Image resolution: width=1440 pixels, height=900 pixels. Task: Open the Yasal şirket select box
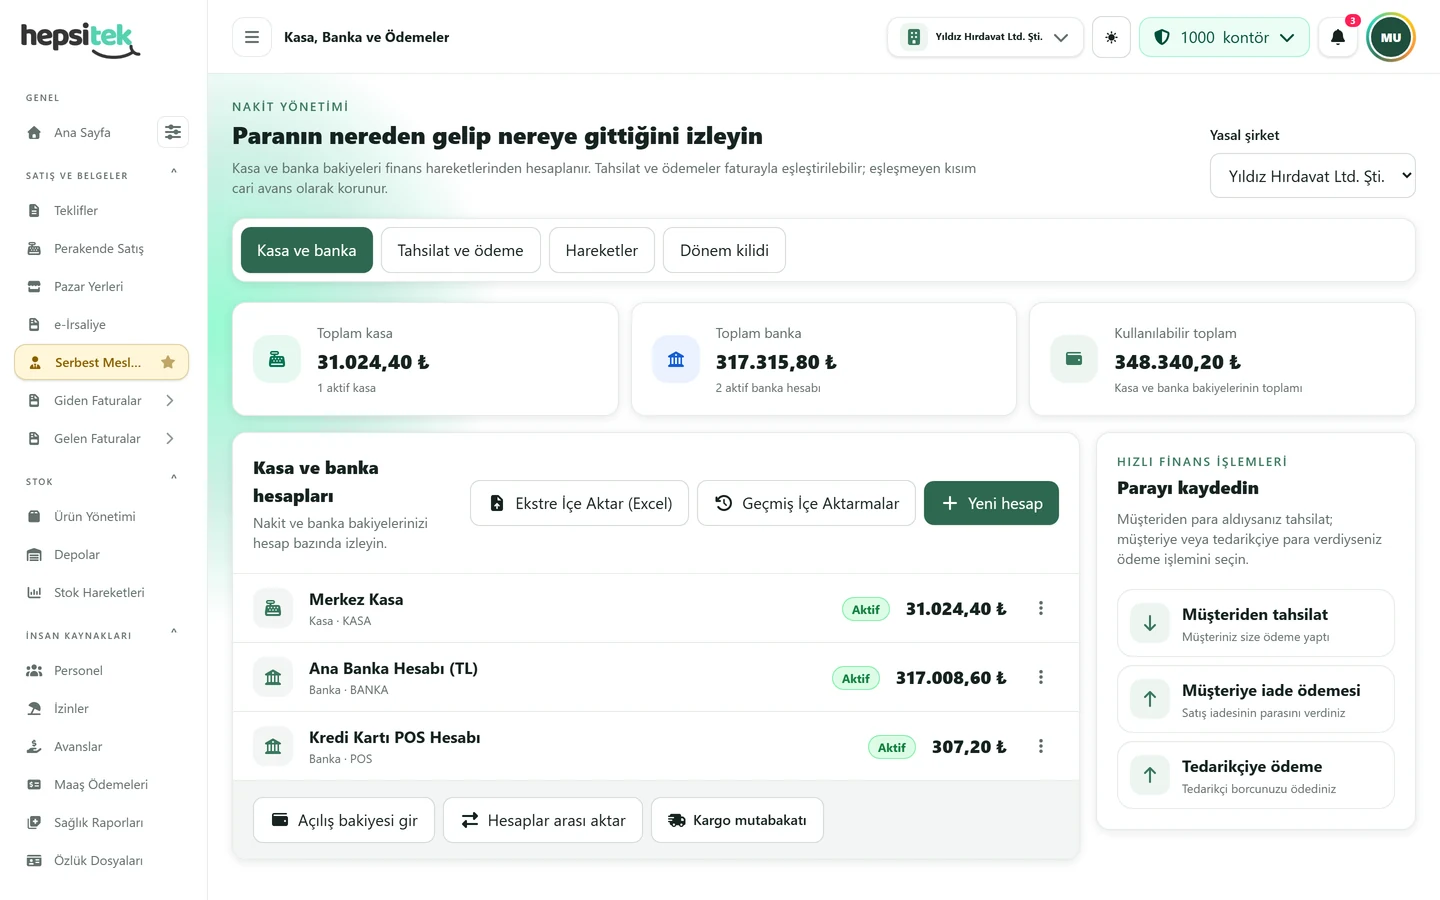click(1312, 176)
